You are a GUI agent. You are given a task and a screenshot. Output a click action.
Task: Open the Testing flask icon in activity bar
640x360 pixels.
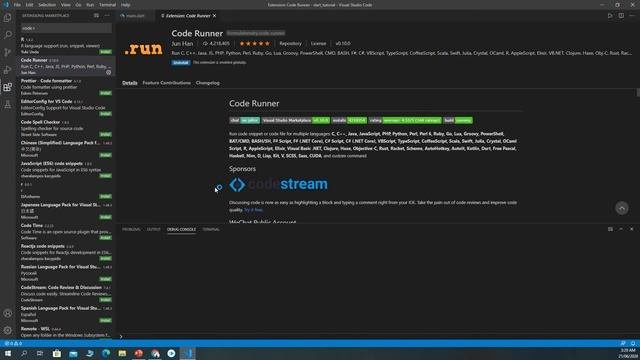[x=7, y=104]
